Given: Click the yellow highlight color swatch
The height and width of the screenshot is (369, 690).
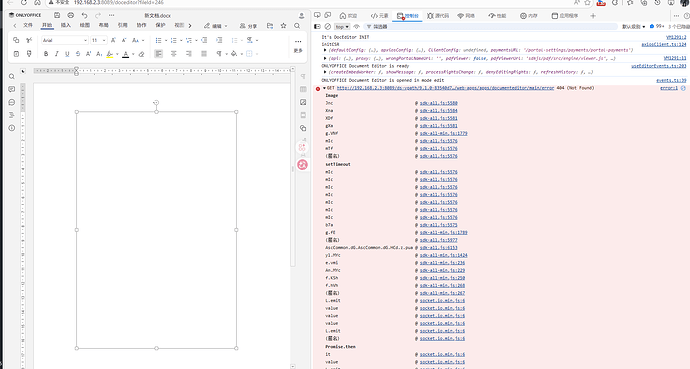Looking at the screenshot, I should [110, 54].
